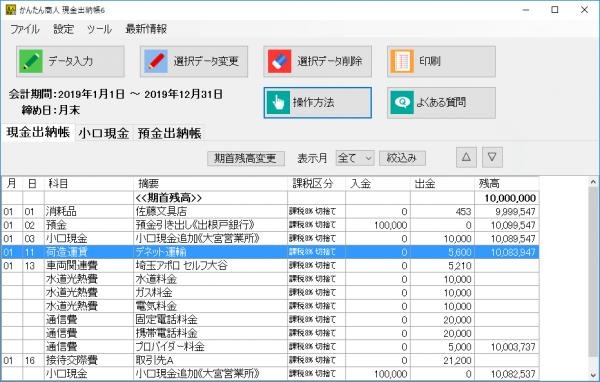
Task: Select the 取引先A 接待交際費 row
Action: pyautogui.click(x=270, y=360)
